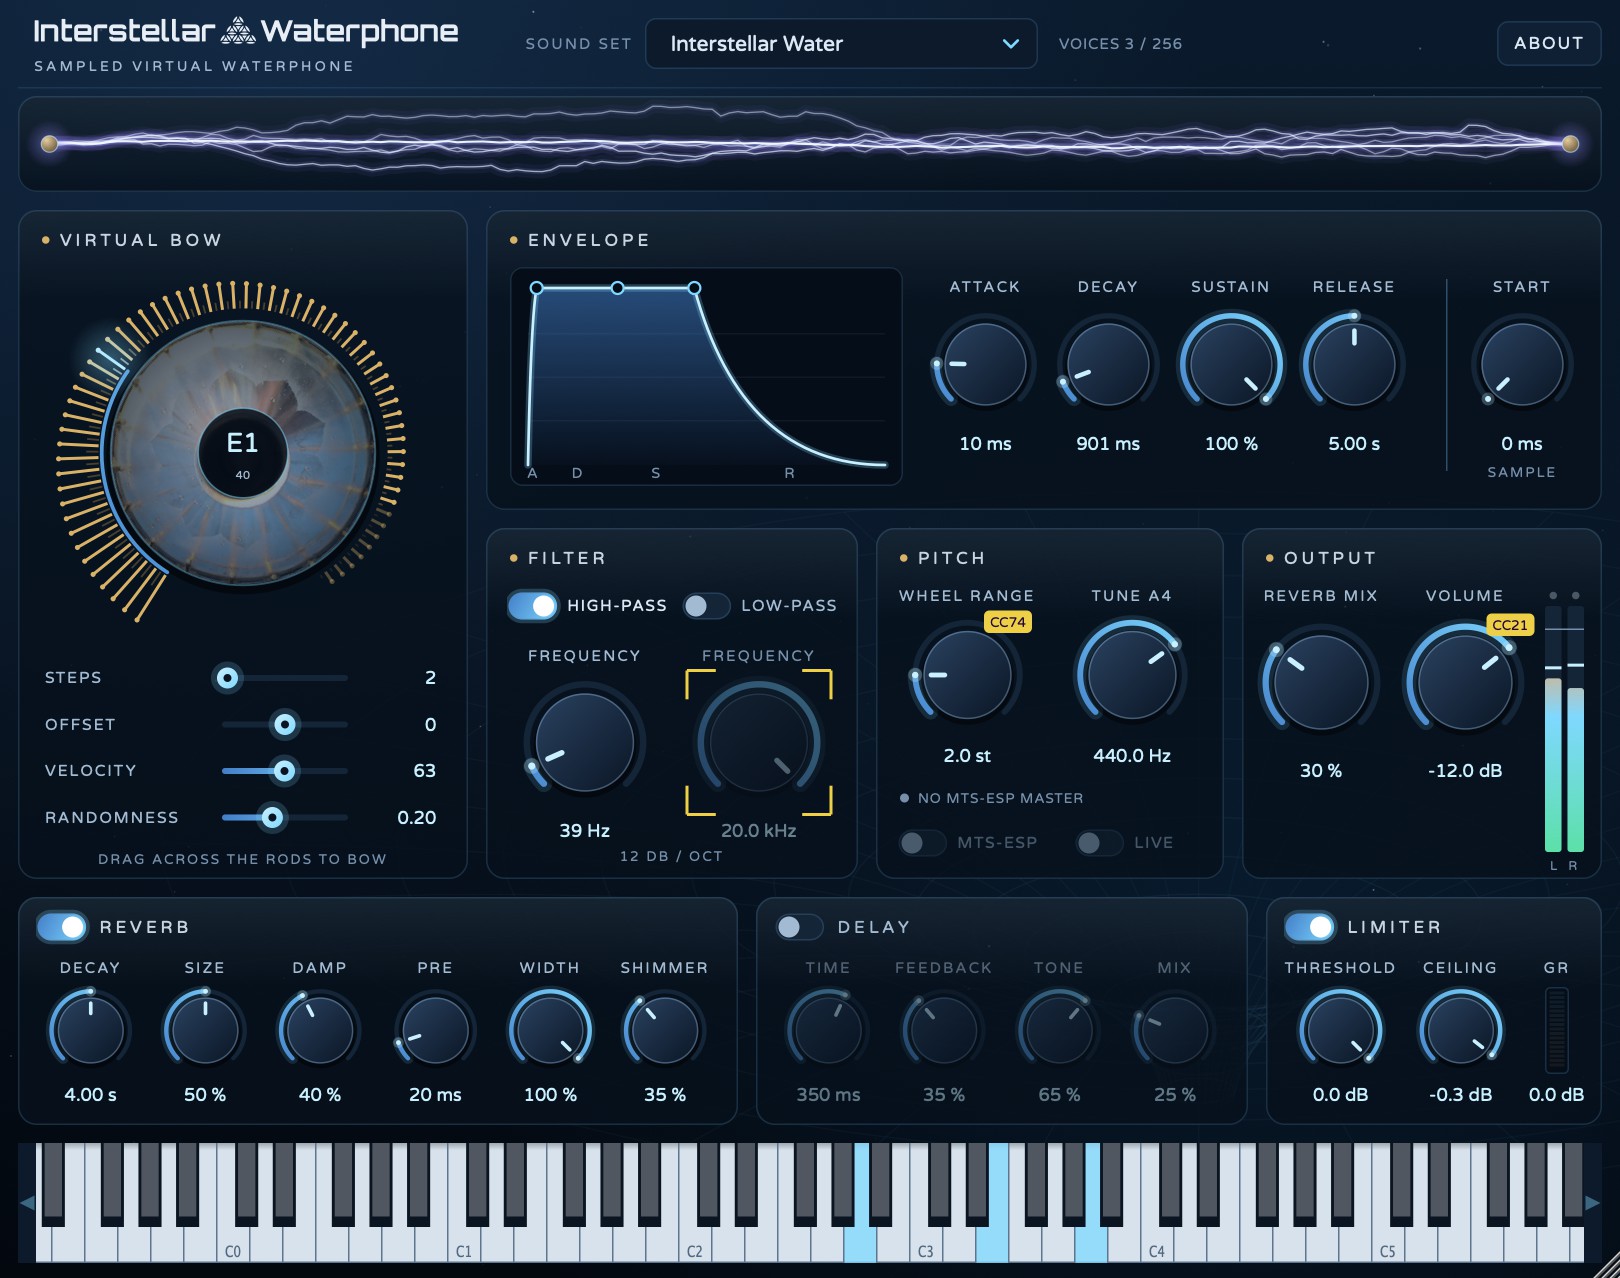The height and width of the screenshot is (1278, 1620).
Task: Enable the MTS-ESP toggle
Action: [x=922, y=843]
